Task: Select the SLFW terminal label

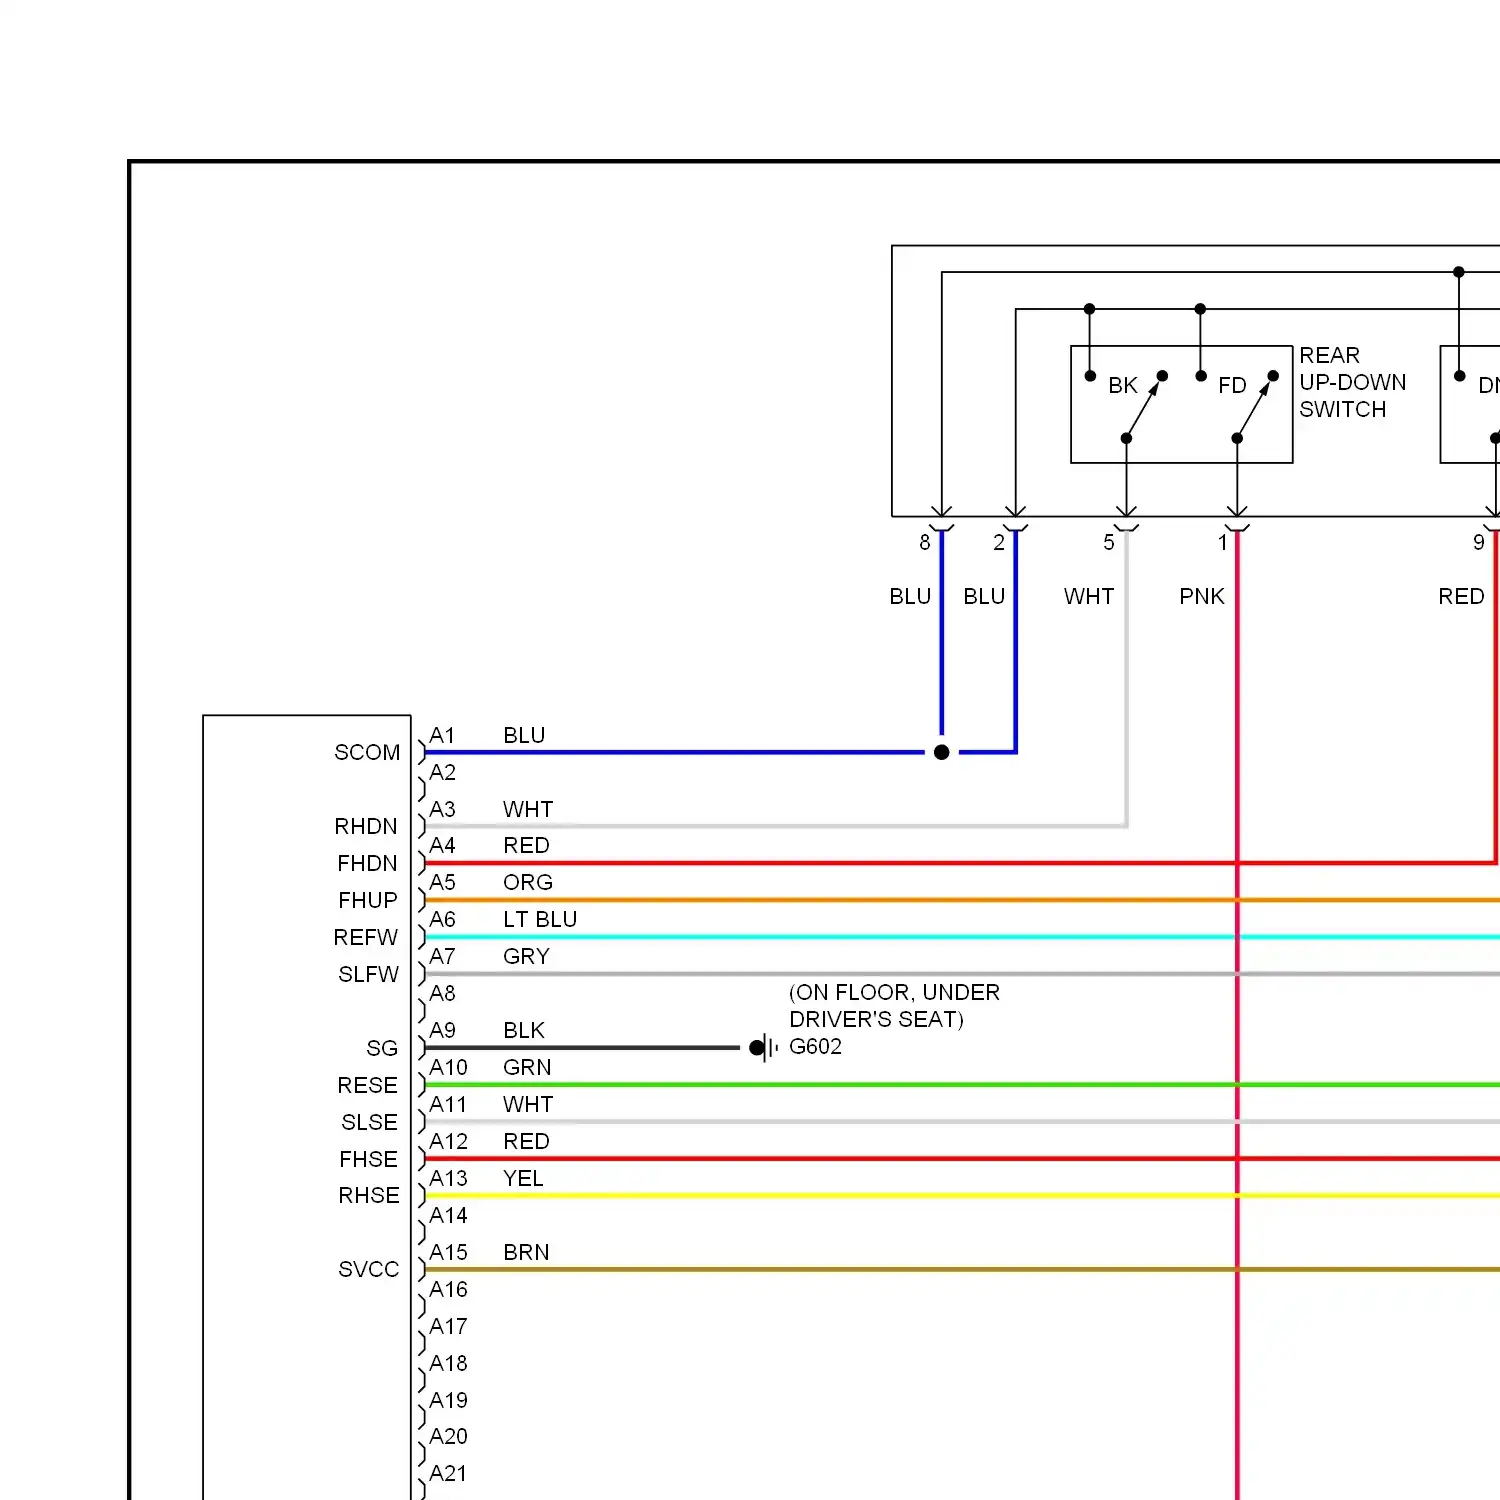Action: coord(368,974)
